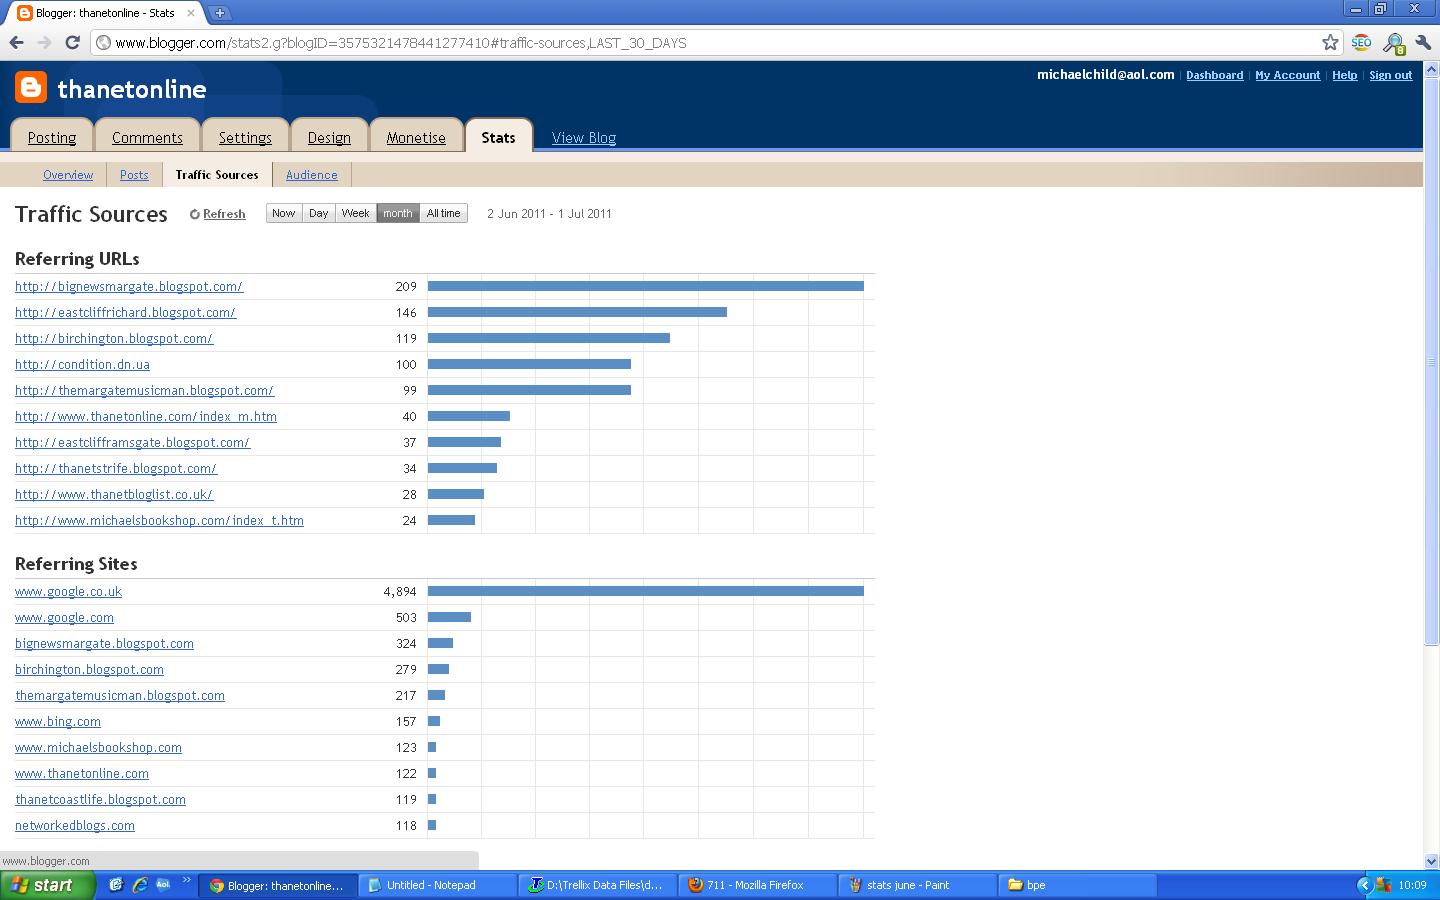Open the Posting tab
This screenshot has width=1440, height=900.
pyautogui.click(x=52, y=138)
